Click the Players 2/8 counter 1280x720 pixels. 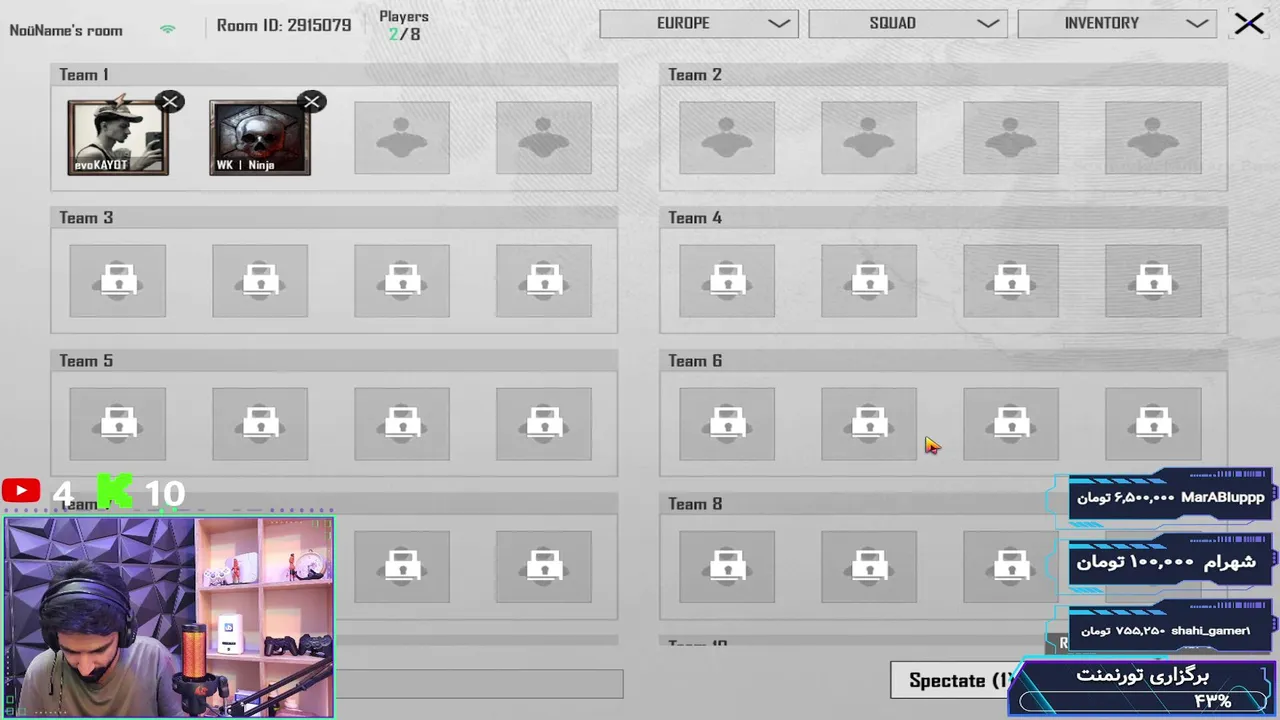(404, 25)
